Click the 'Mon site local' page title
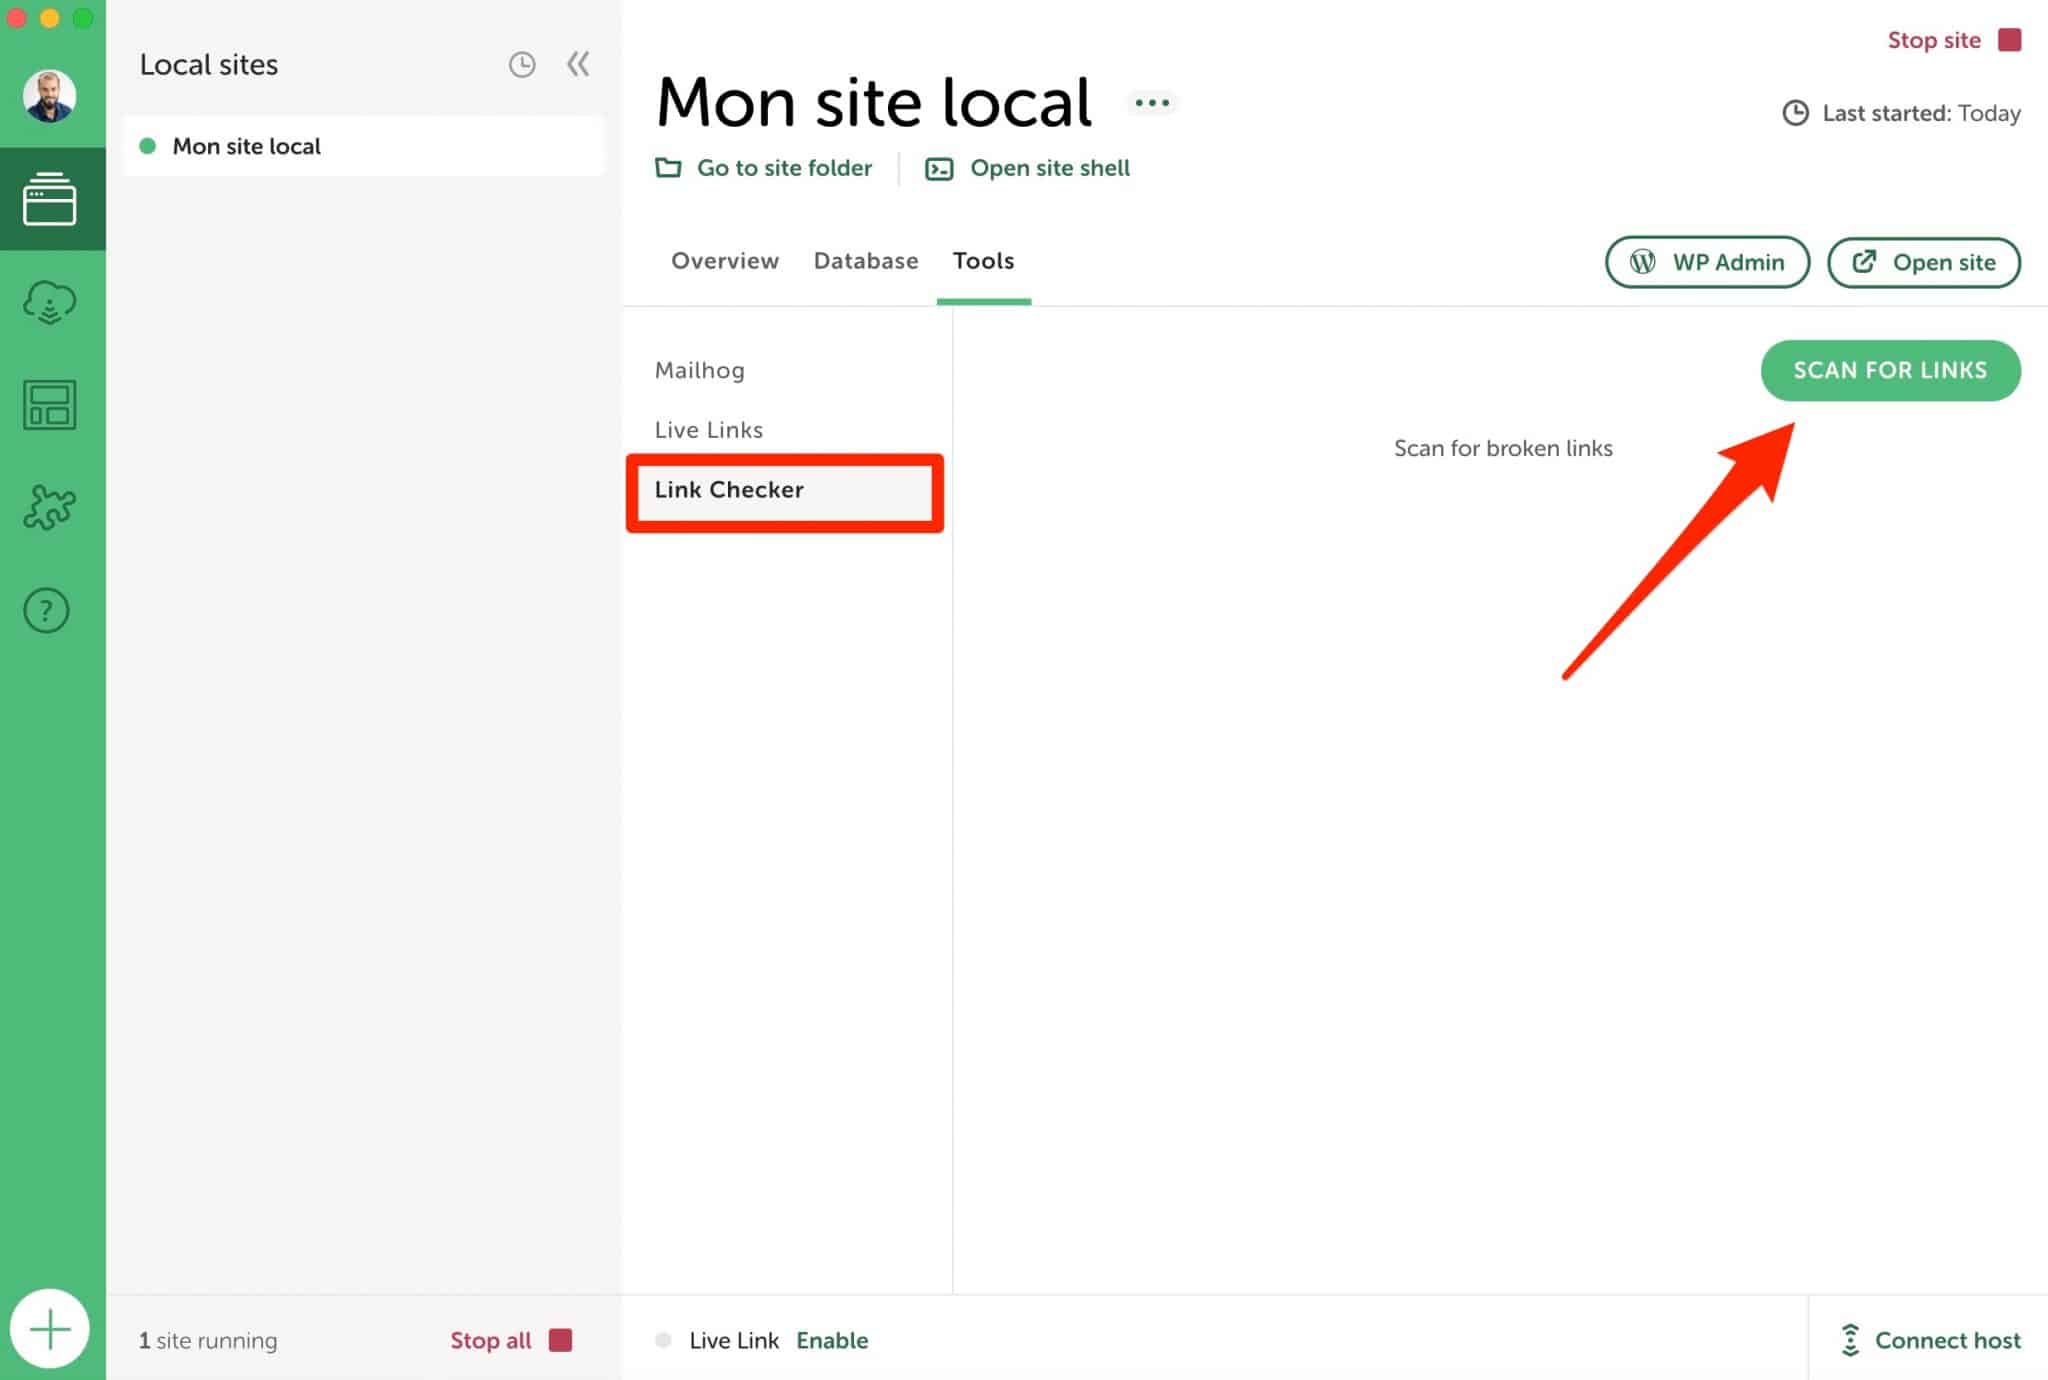Viewport: 2048px width, 1380px height. [x=874, y=102]
